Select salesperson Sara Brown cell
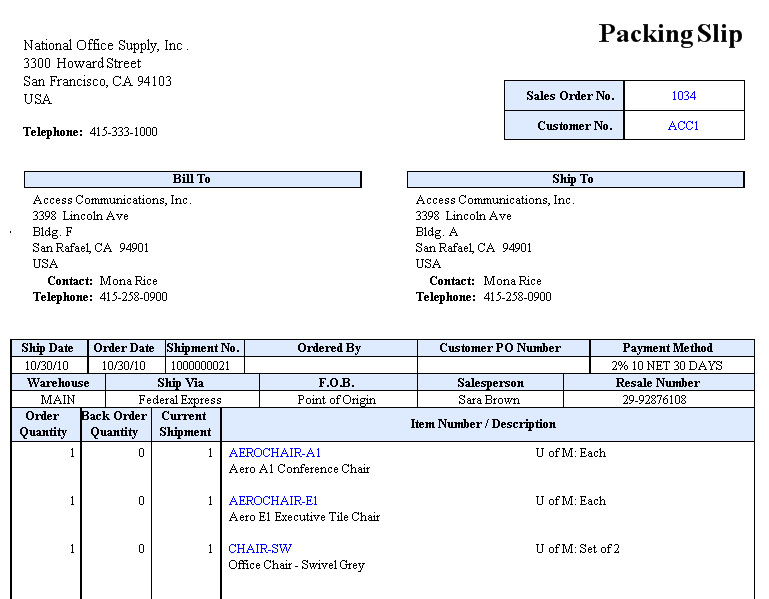 (x=489, y=400)
